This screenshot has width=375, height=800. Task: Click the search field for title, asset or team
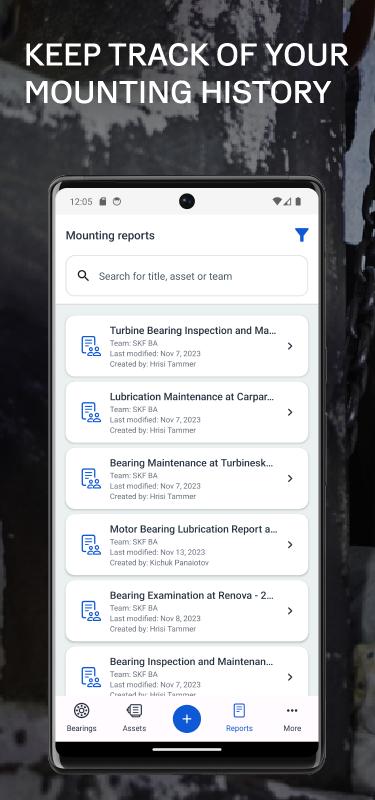187,276
